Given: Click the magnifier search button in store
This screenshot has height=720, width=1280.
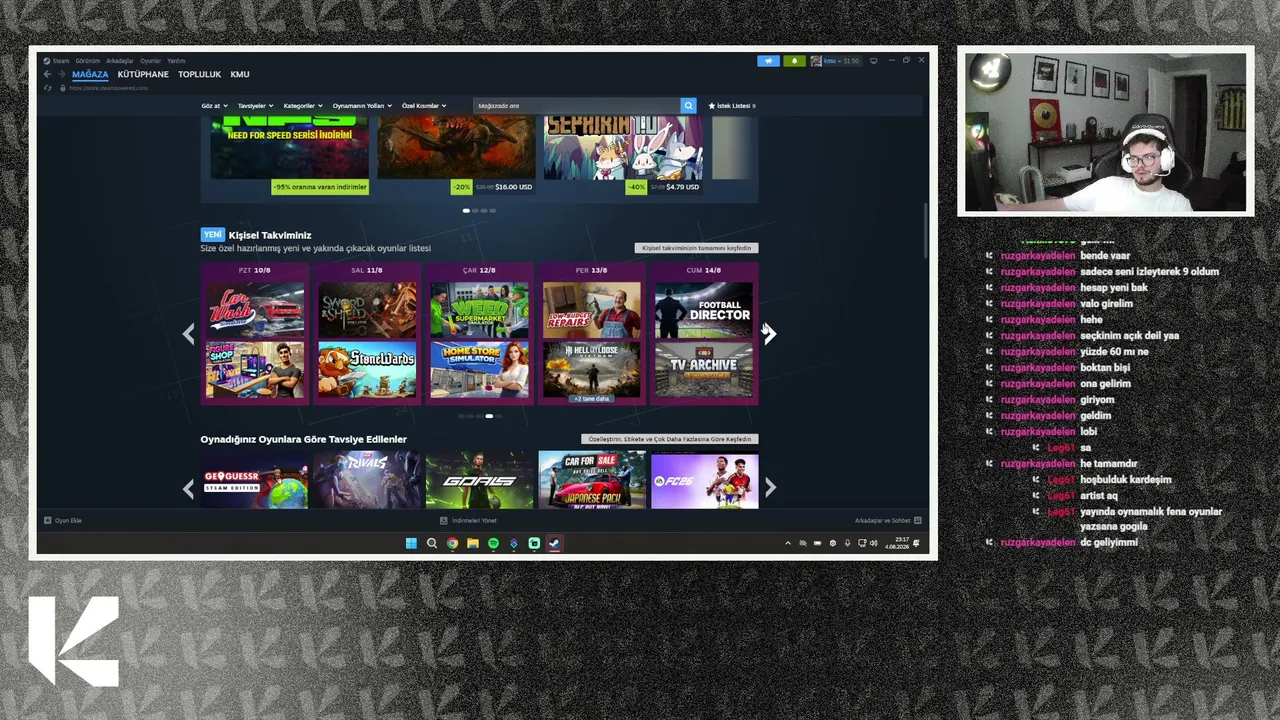Looking at the screenshot, I should [x=688, y=105].
